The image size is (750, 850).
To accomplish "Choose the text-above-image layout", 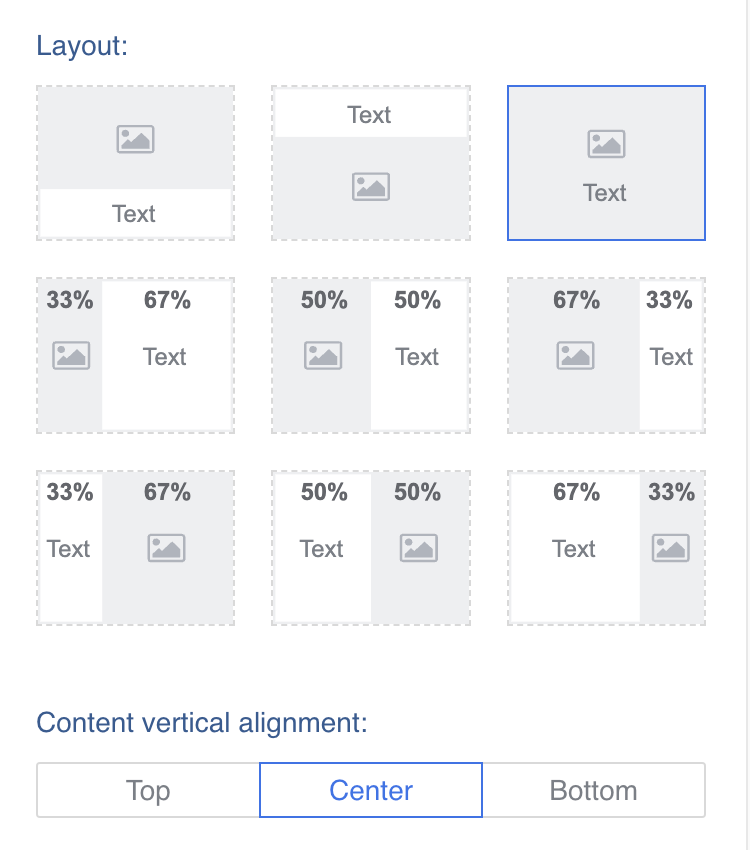I will (x=371, y=163).
